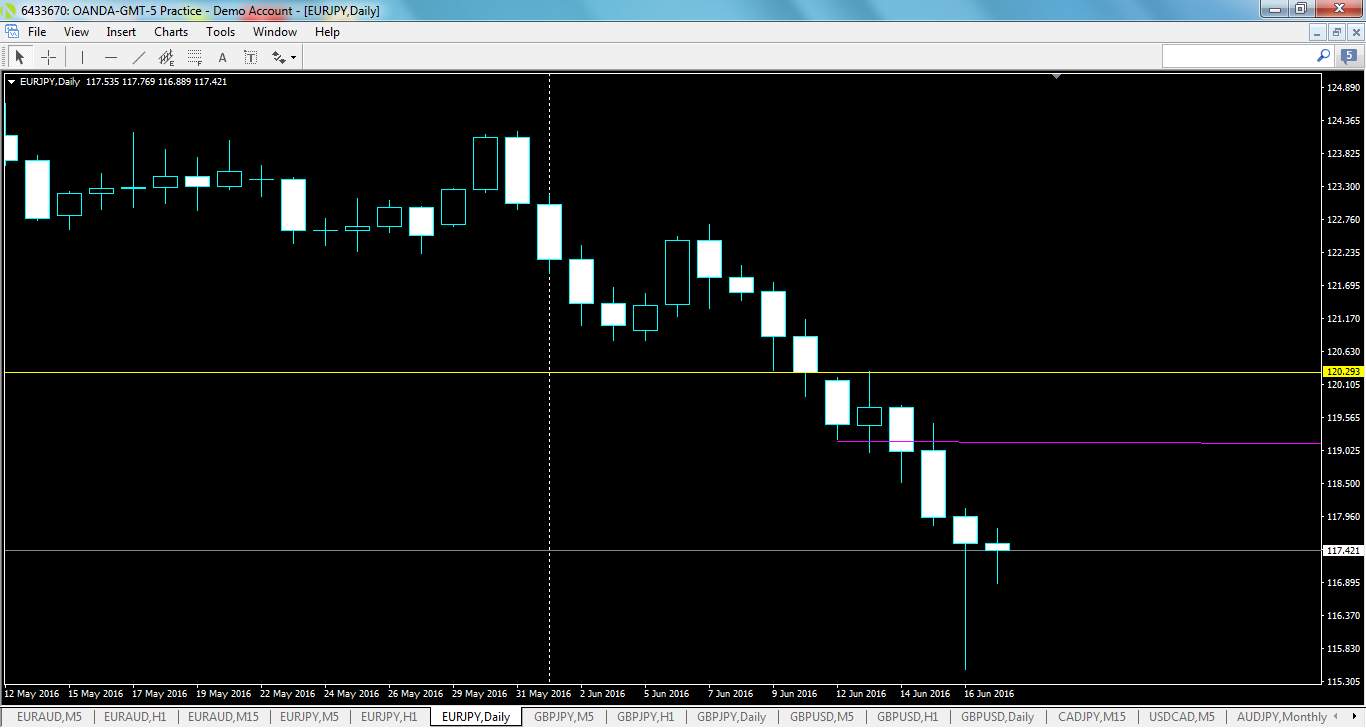Select the Equidistant Channel tool
Screen dimensions: 1366x728
[x=167, y=56]
